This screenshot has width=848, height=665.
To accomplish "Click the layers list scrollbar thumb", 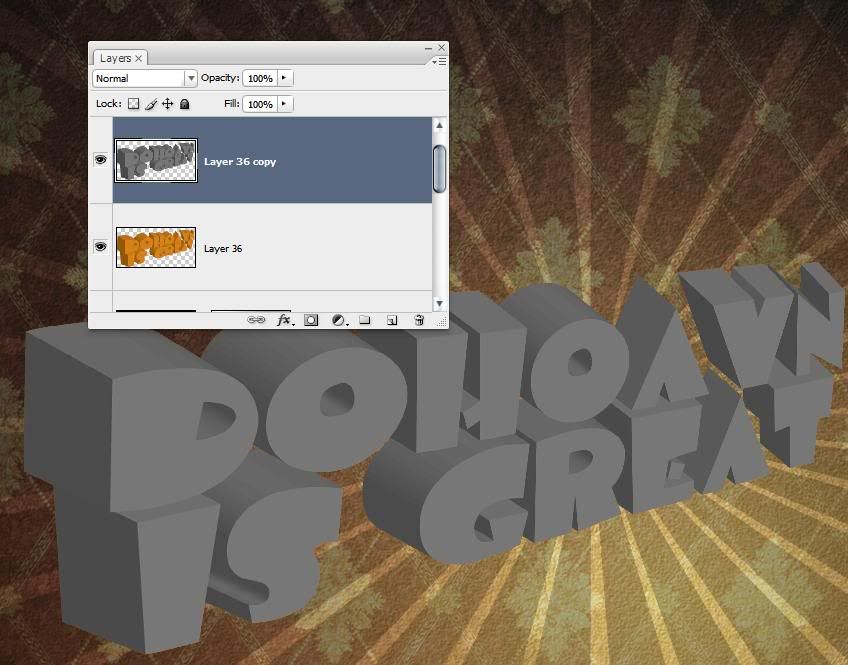I will tap(440, 168).
